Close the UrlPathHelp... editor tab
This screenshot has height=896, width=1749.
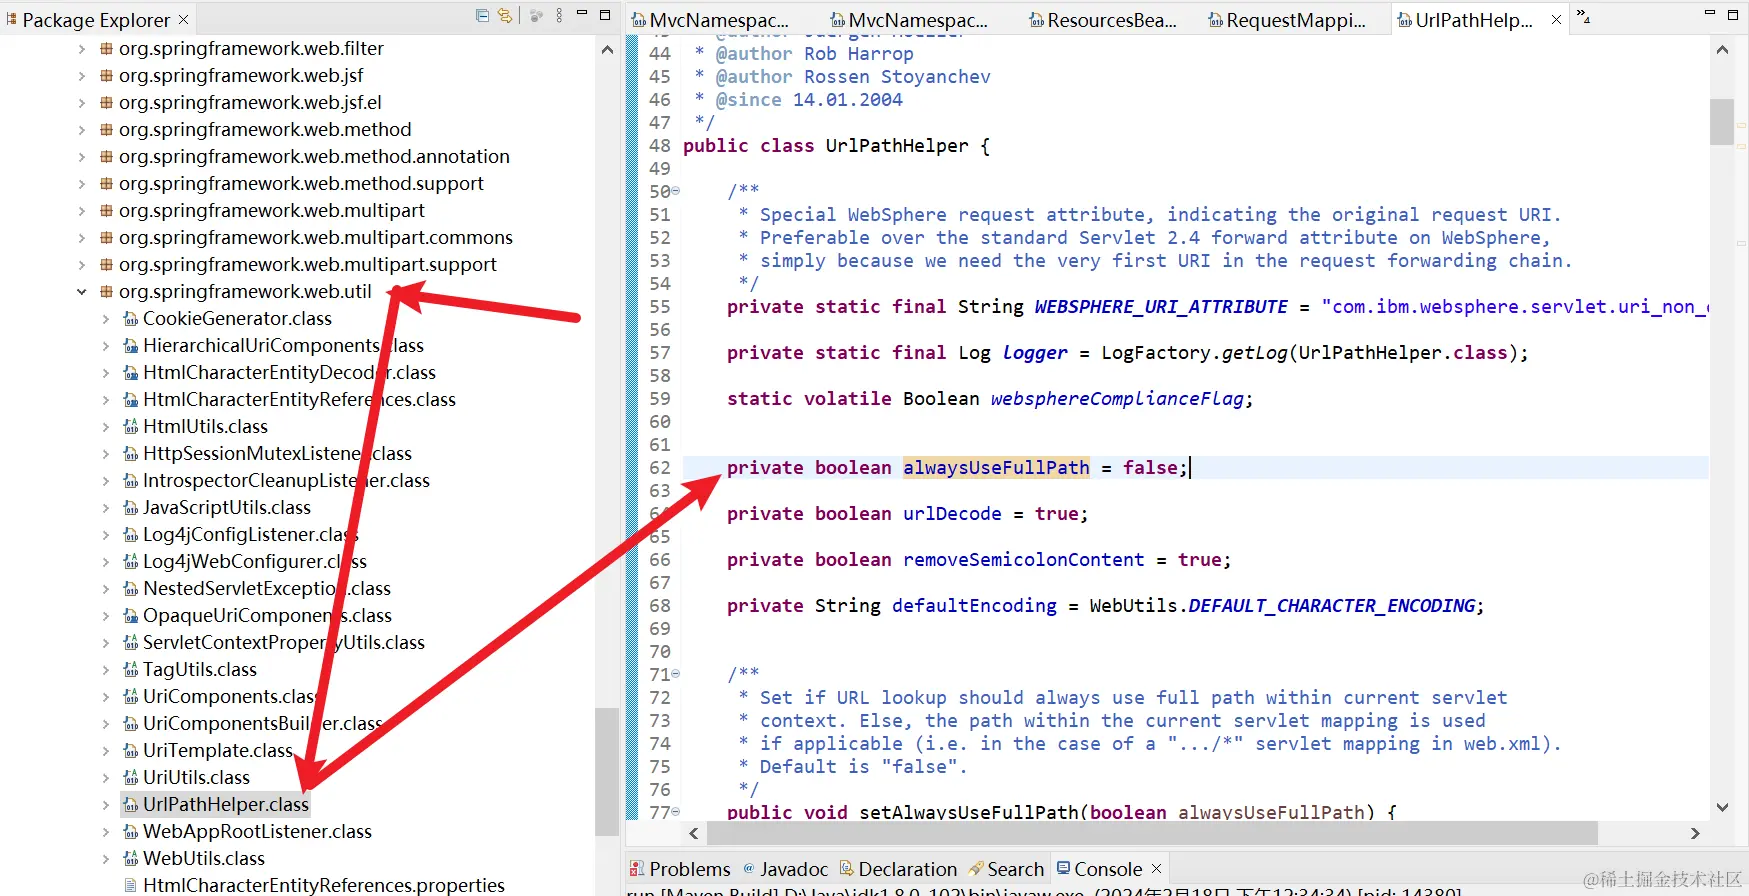(1556, 20)
